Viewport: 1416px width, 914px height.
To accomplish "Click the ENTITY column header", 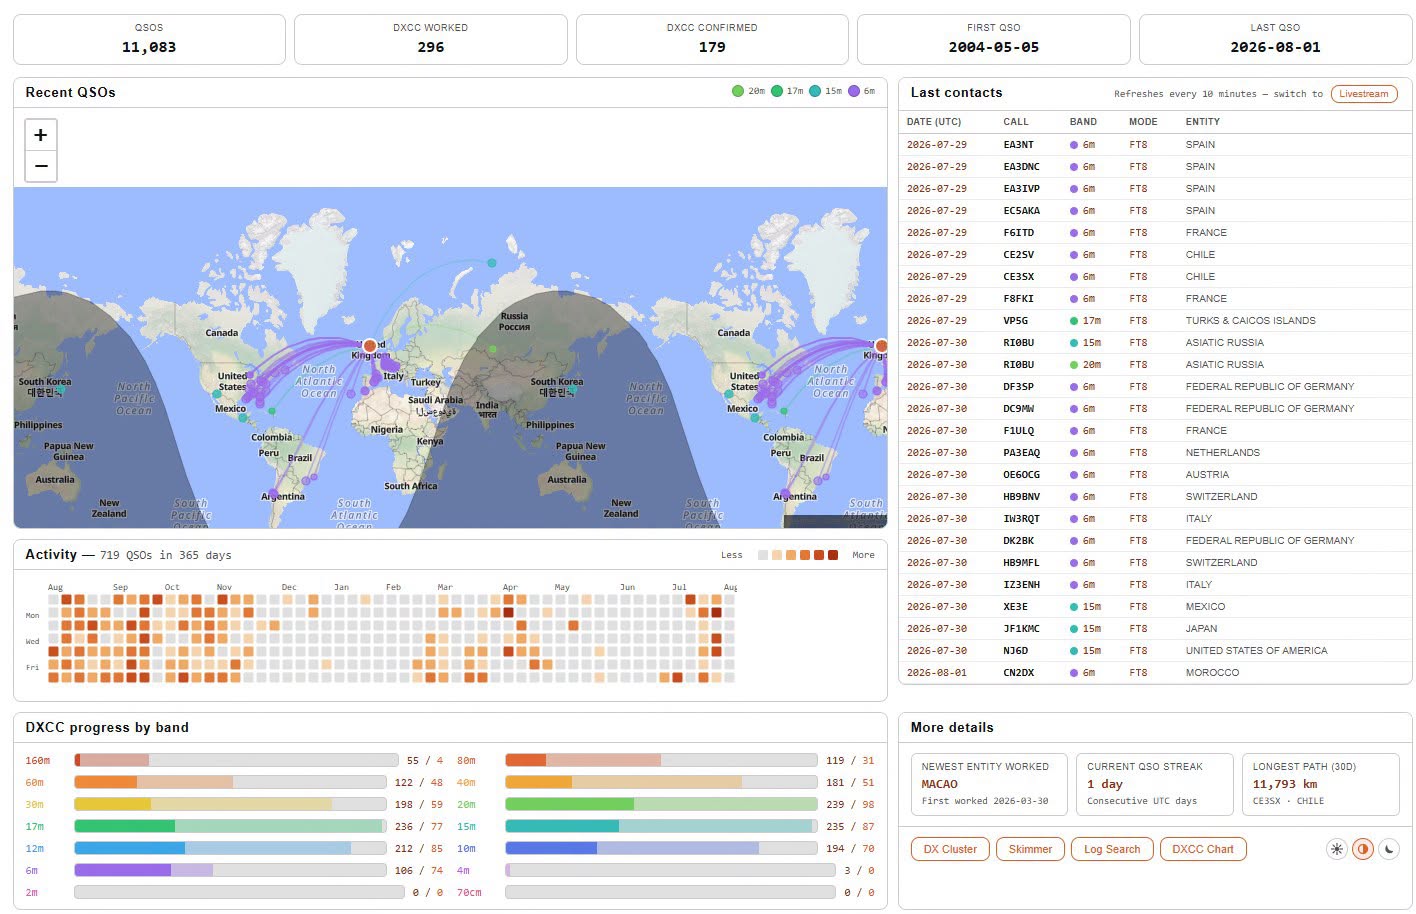I will (x=1203, y=122).
